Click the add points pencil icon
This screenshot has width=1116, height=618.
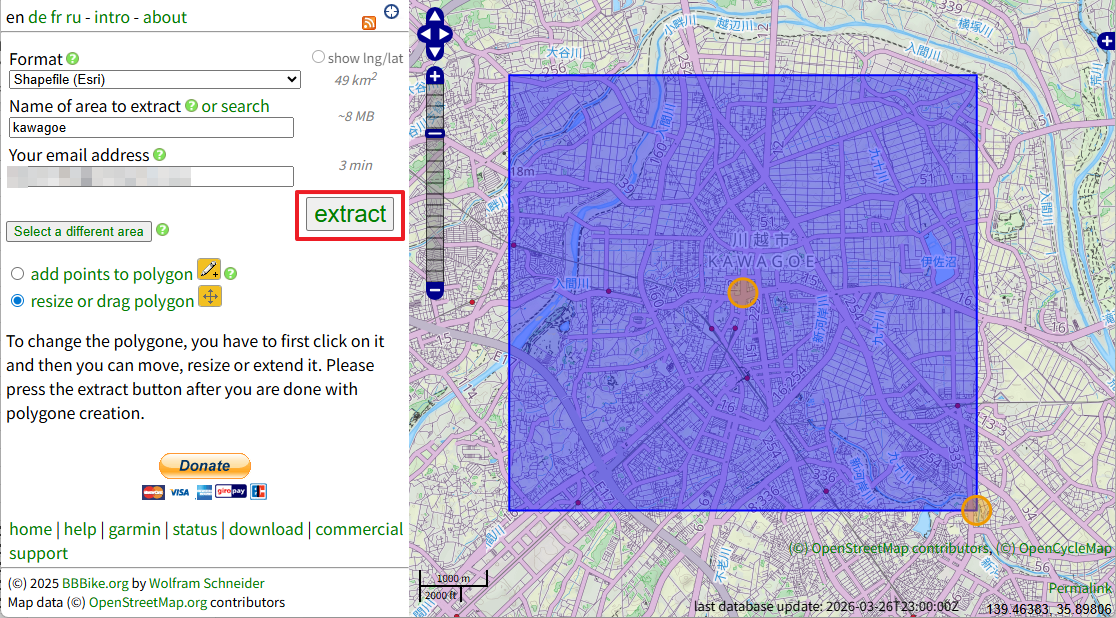(209, 269)
